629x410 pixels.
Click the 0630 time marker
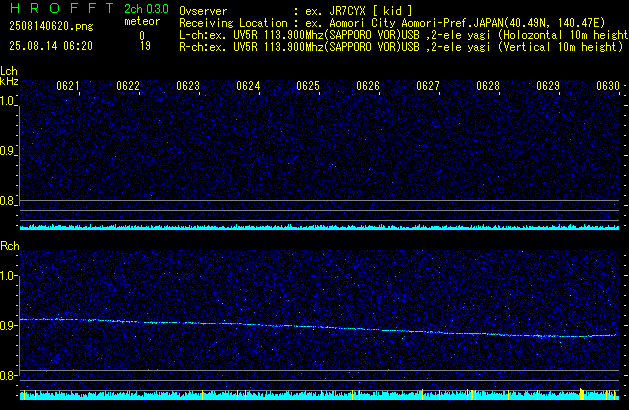(x=608, y=86)
